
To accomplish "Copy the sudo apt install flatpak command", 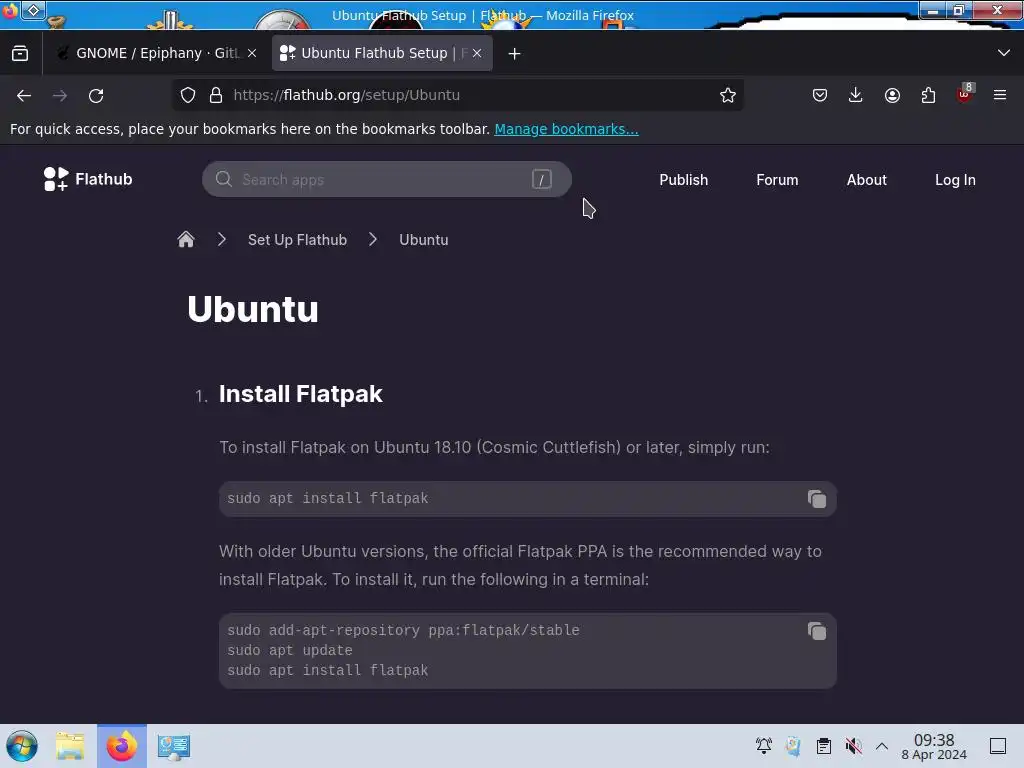I will click(816, 499).
